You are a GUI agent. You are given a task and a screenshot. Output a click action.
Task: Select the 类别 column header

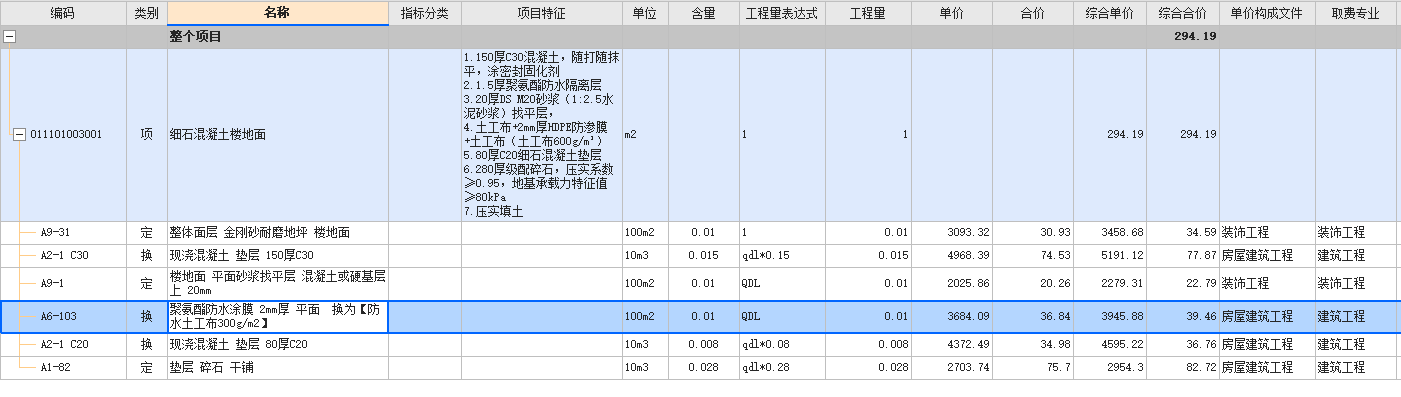coord(147,13)
